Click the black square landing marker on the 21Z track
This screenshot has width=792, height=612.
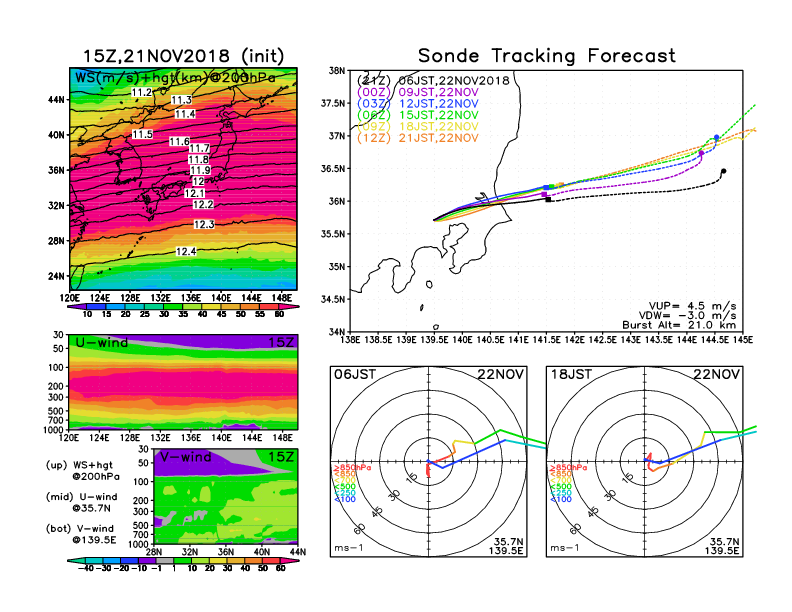[x=548, y=200]
